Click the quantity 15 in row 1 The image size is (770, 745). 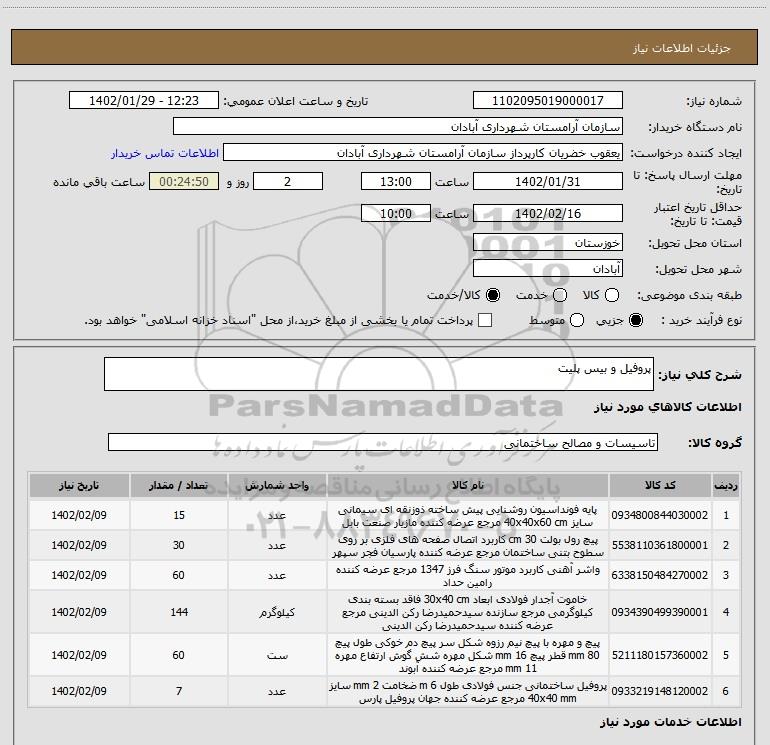(179, 515)
